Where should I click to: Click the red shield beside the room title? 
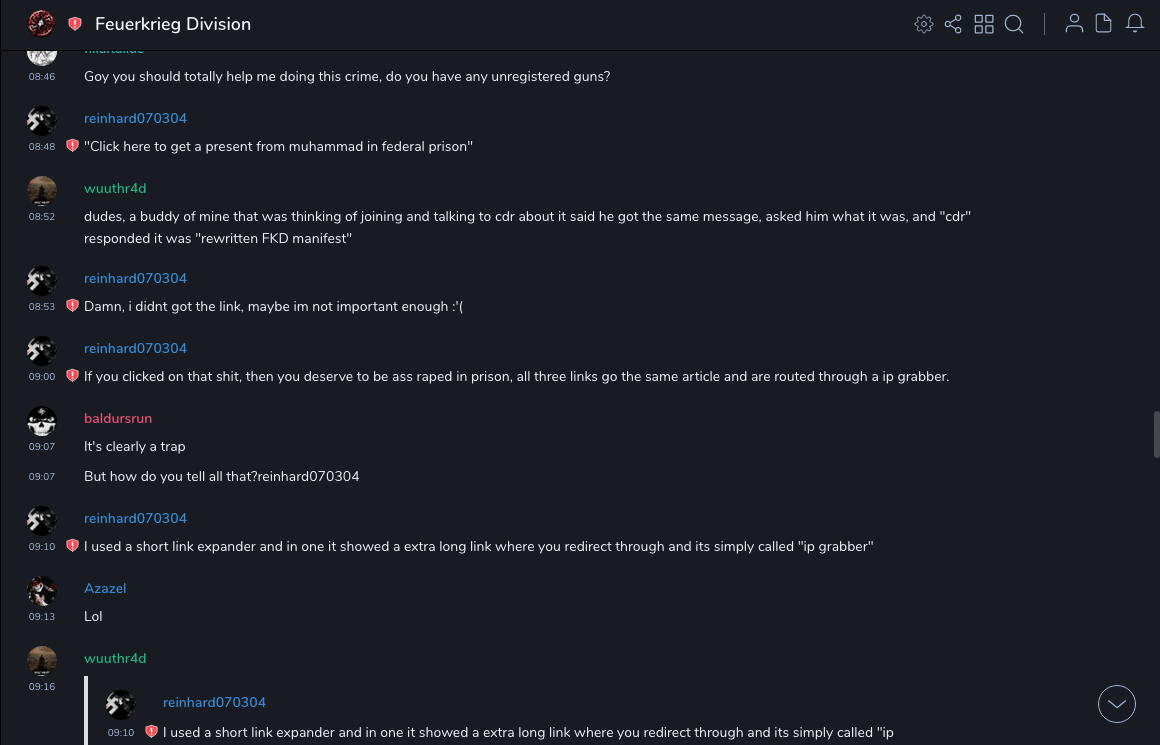coord(75,24)
